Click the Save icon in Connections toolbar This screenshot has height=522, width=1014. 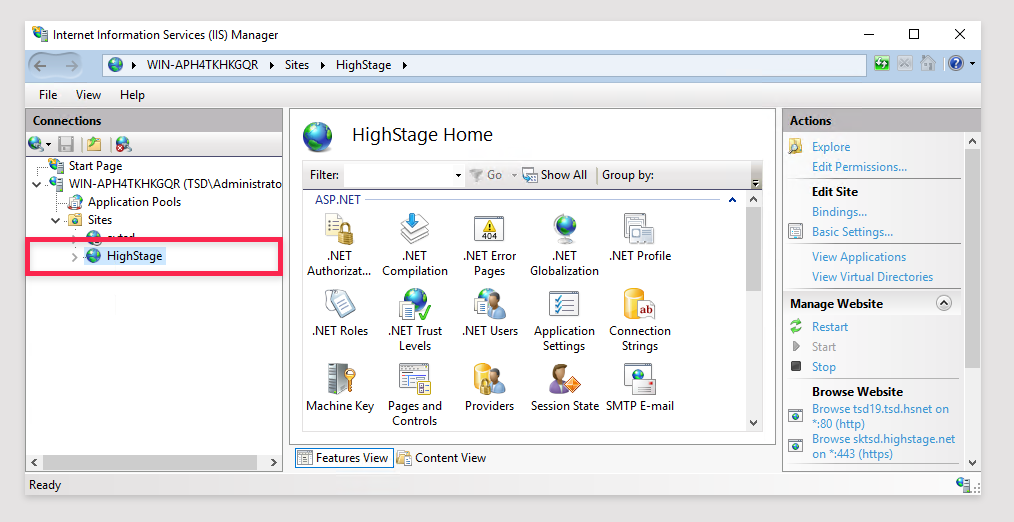(x=66, y=144)
